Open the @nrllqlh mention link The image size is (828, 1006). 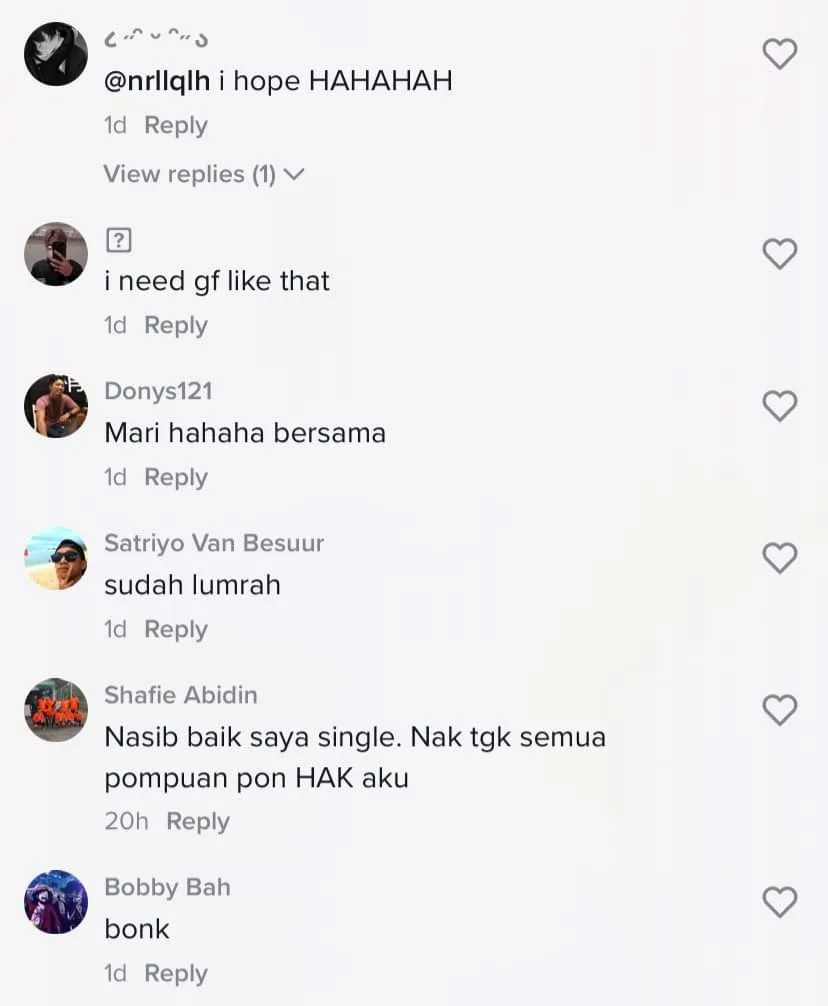click(x=157, y=81)
